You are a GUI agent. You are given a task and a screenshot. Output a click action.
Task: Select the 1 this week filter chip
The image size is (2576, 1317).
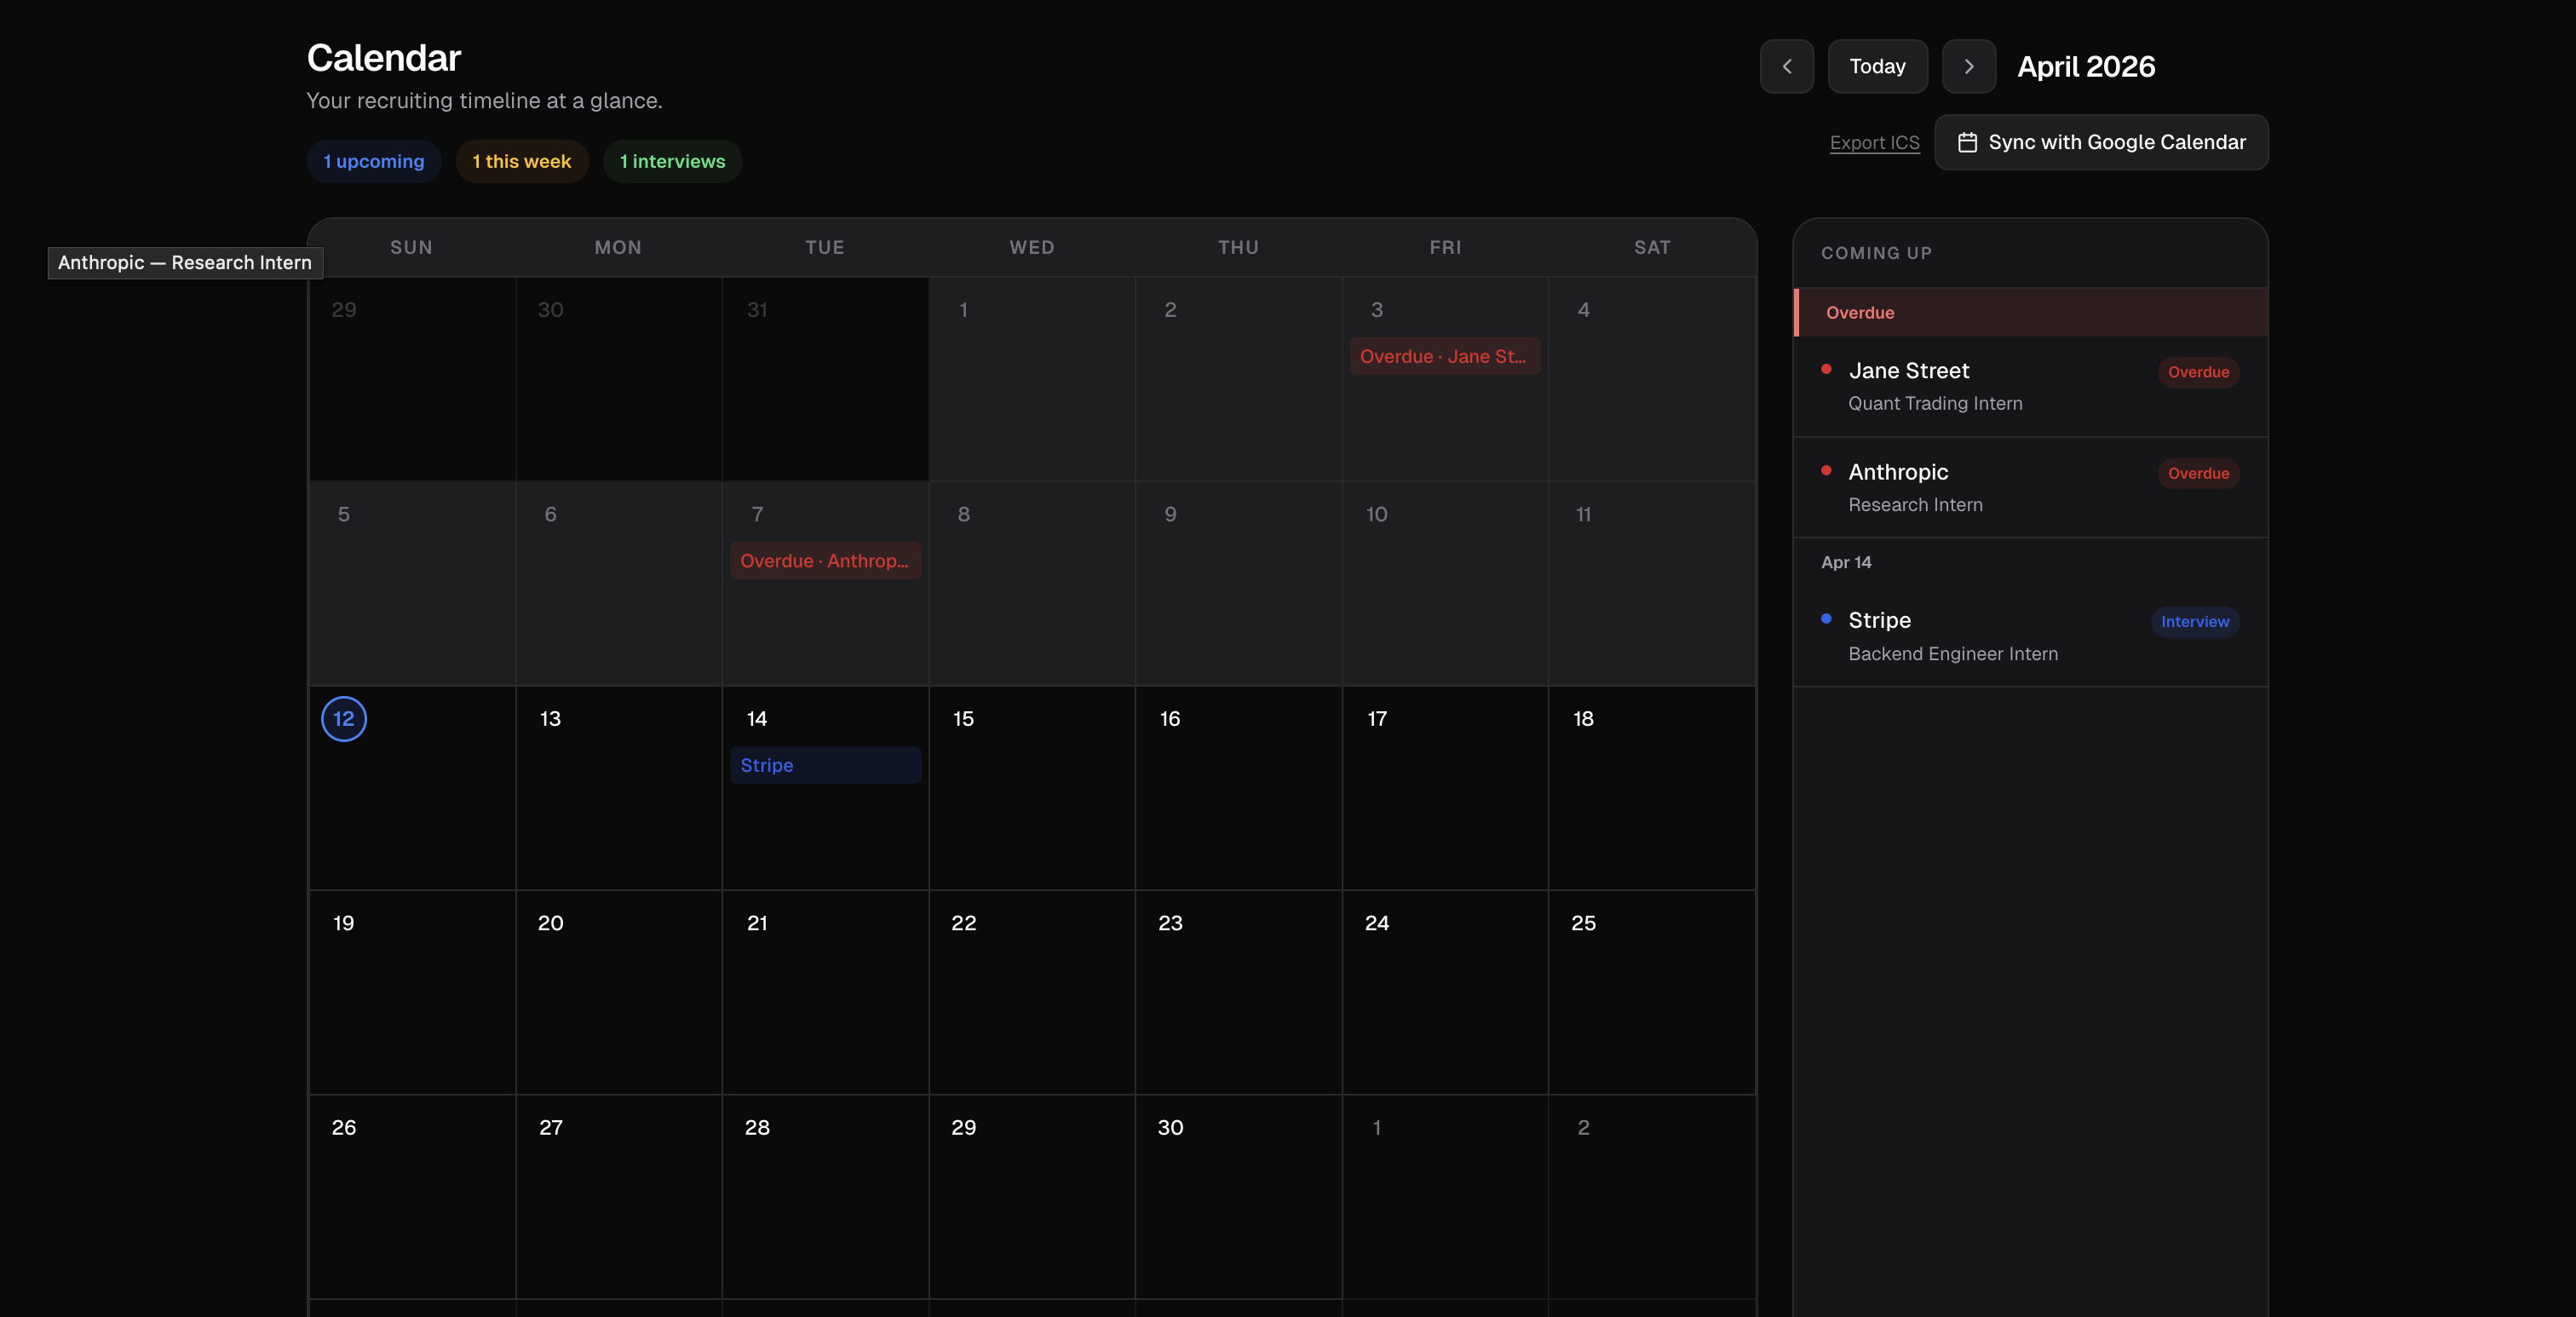(x=521, y=161)
